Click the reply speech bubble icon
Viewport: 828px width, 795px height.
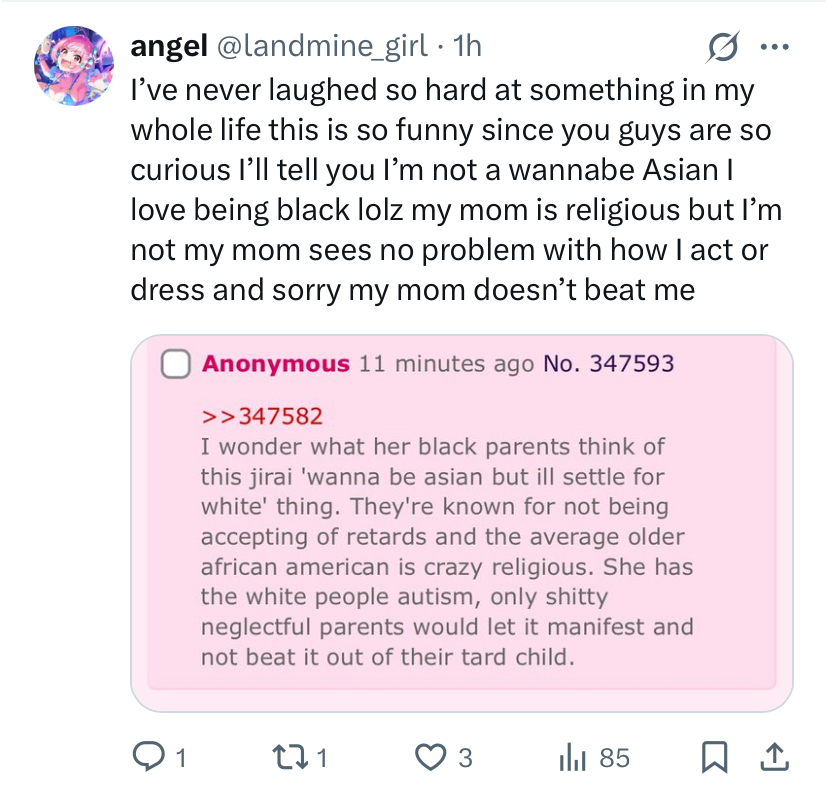point(148,757)
